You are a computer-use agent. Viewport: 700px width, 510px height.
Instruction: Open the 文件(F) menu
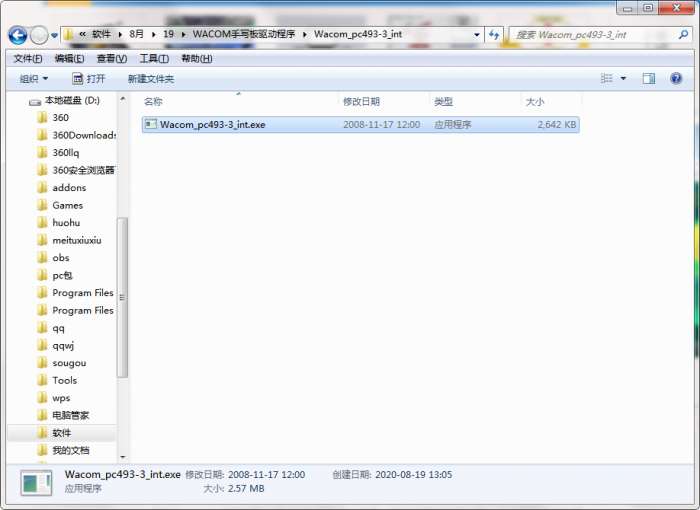[x=28, y=59]
